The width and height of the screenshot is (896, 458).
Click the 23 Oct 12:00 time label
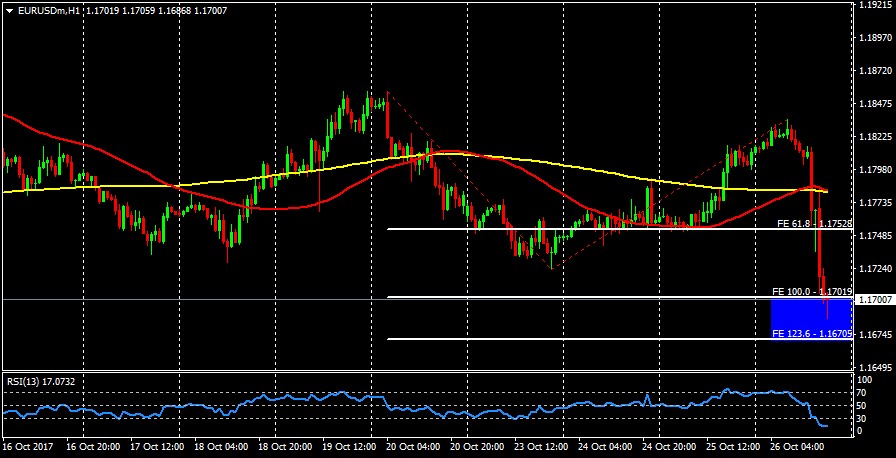(x=540, y=448)
